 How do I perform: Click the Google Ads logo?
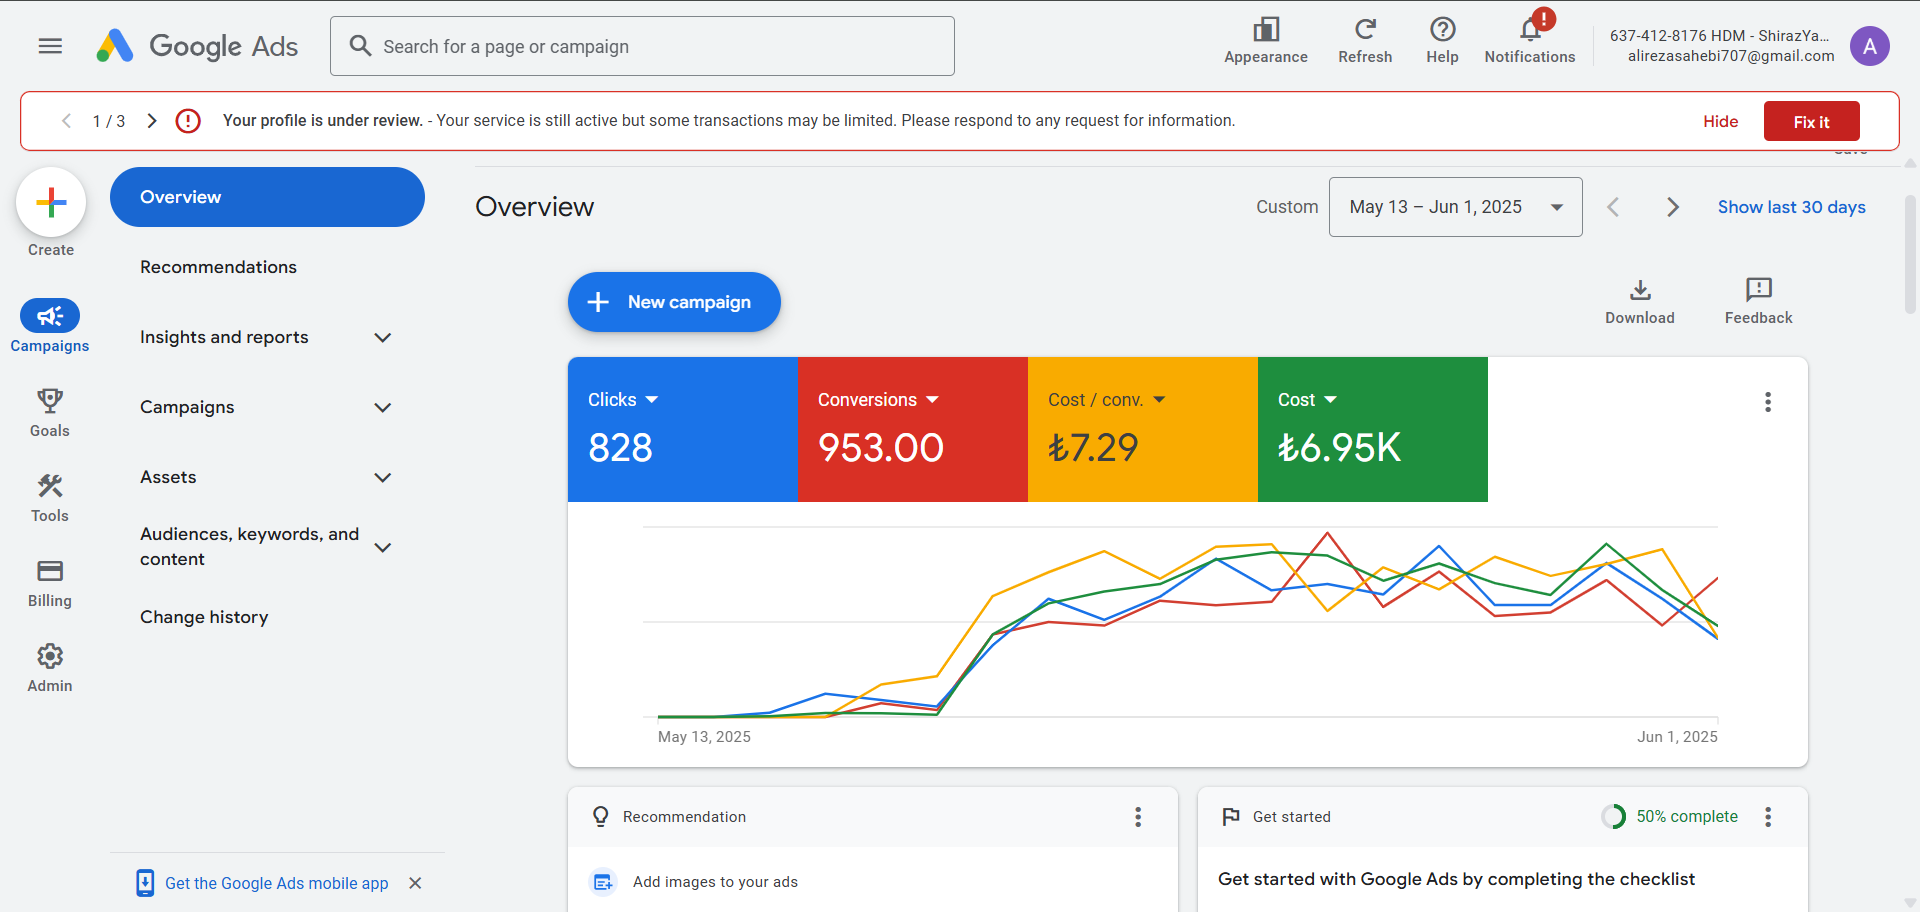pos(197,46)
